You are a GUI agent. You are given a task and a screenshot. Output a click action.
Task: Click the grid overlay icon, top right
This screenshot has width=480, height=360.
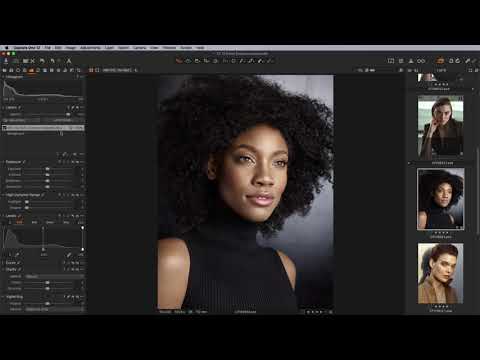tap(401, 61)
